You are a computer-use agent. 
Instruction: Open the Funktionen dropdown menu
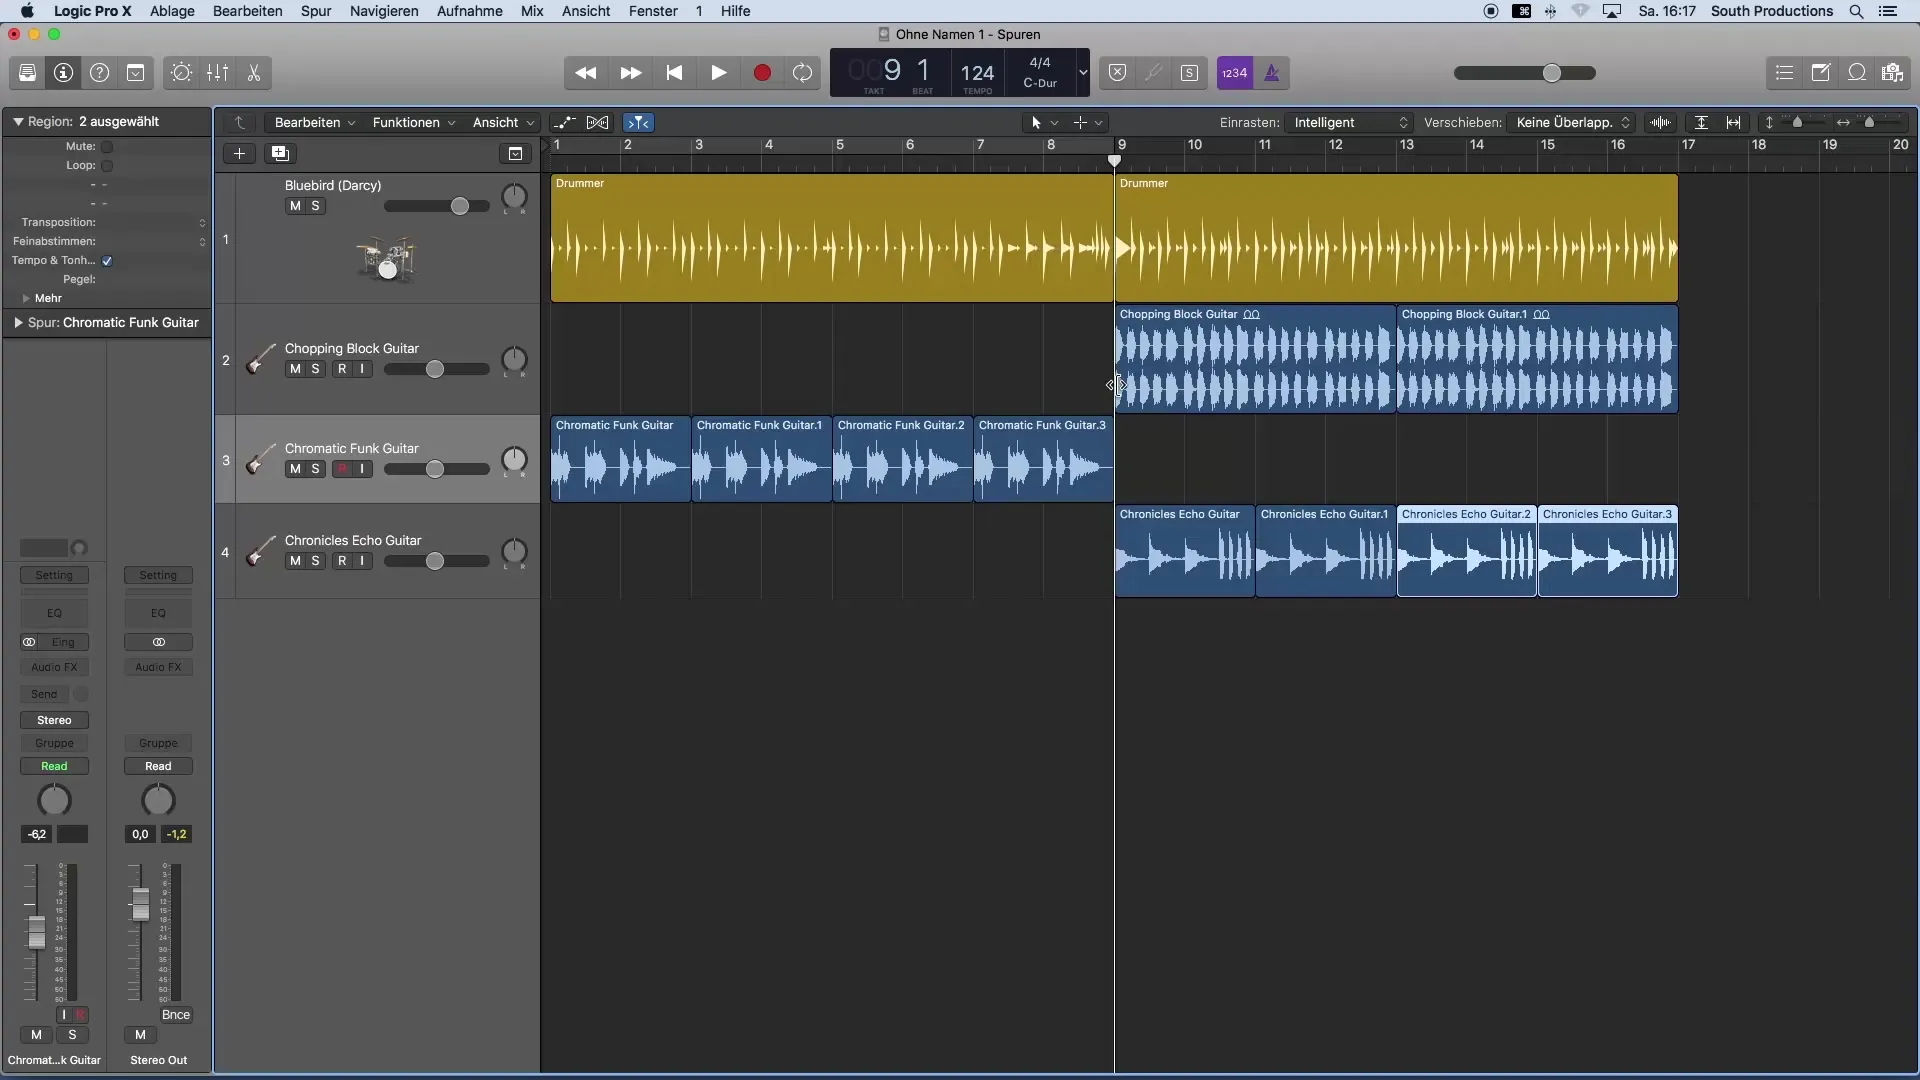414,123
